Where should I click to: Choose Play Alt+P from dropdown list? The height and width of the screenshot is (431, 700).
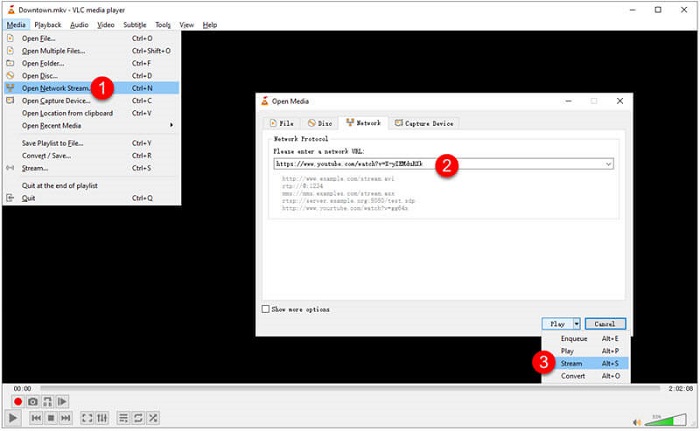pos(585,351)
